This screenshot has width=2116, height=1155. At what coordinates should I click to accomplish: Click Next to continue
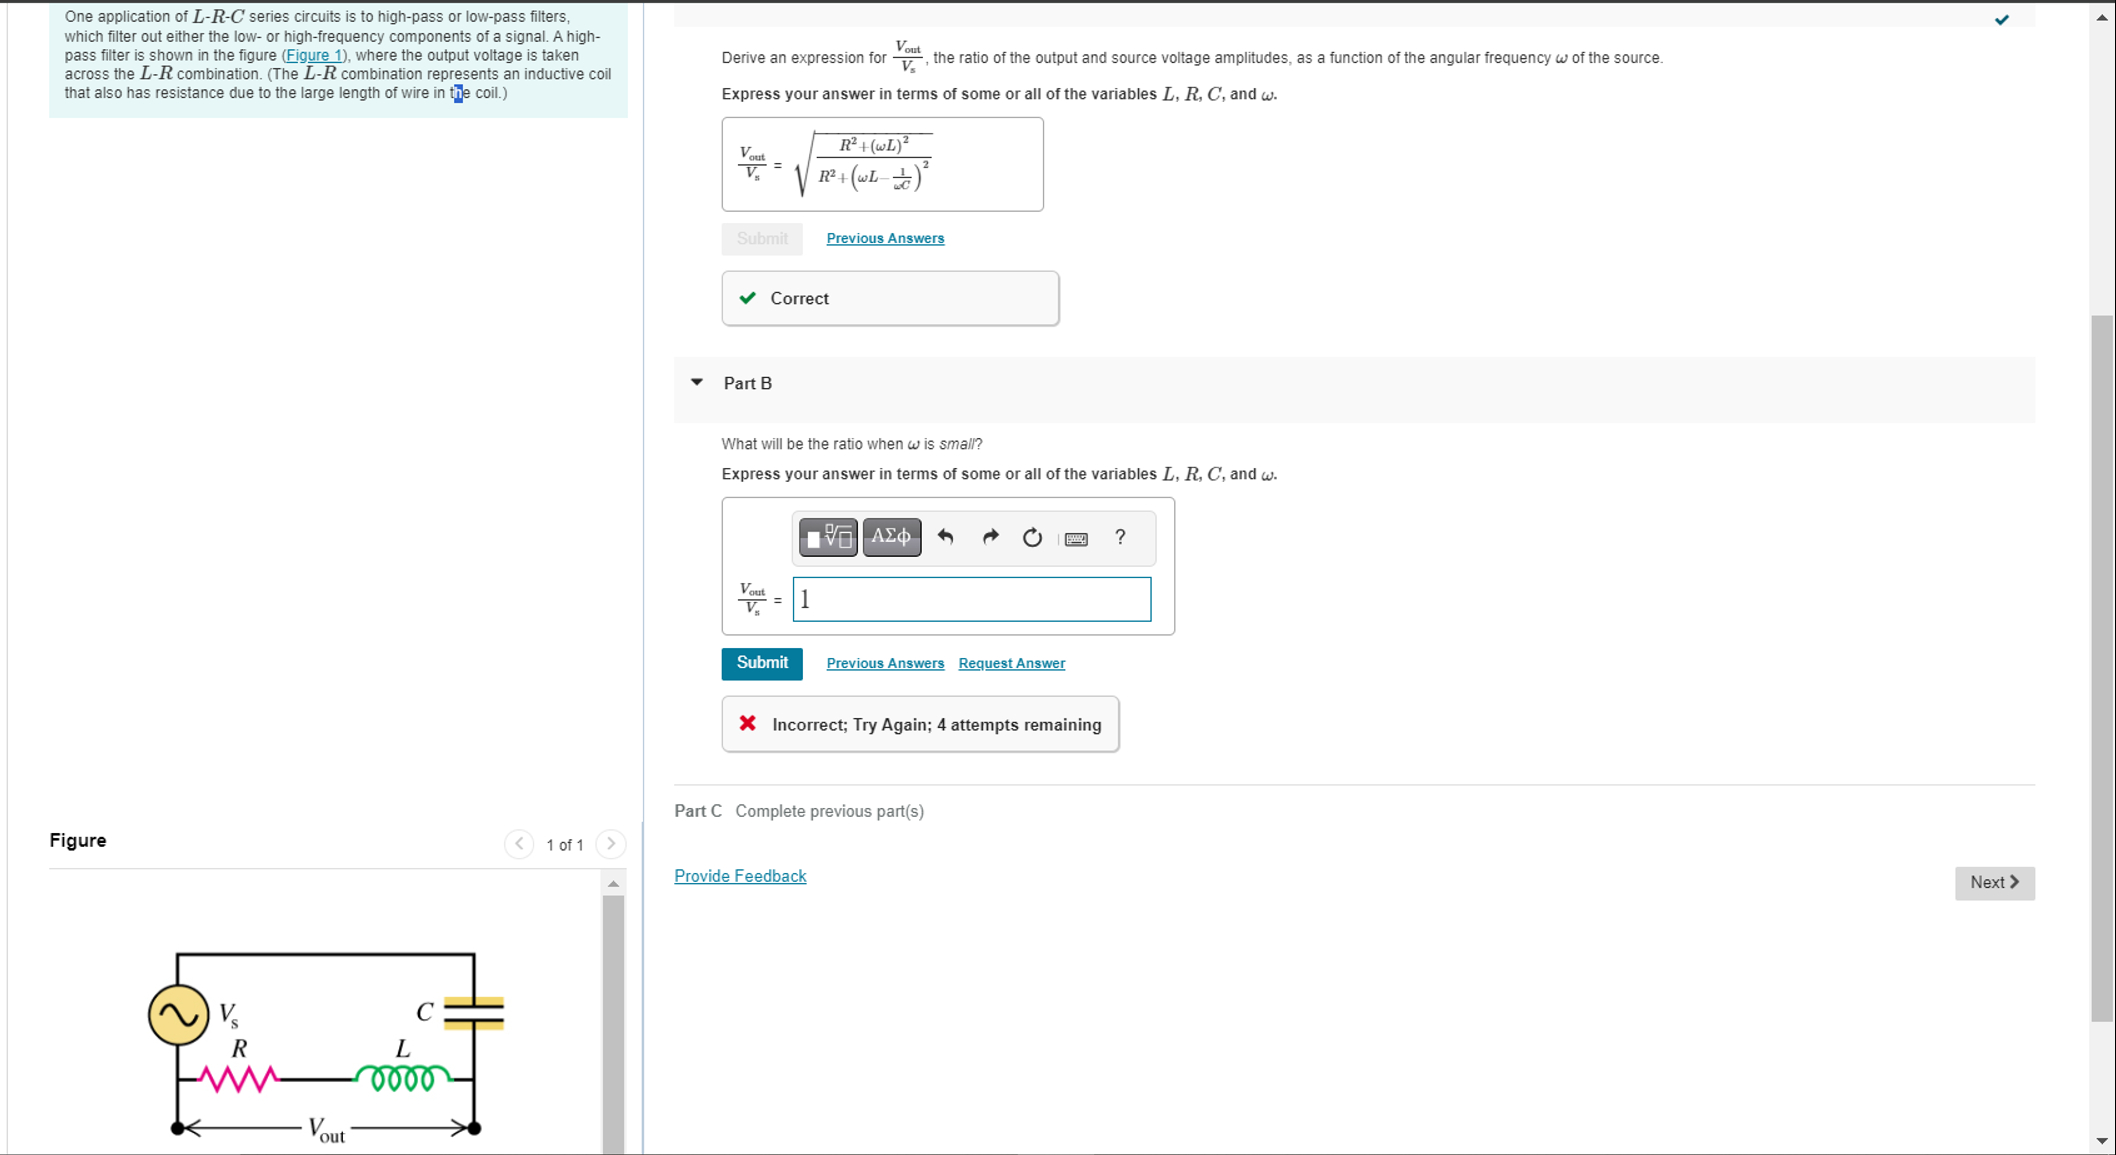[x=1993, y=882]
